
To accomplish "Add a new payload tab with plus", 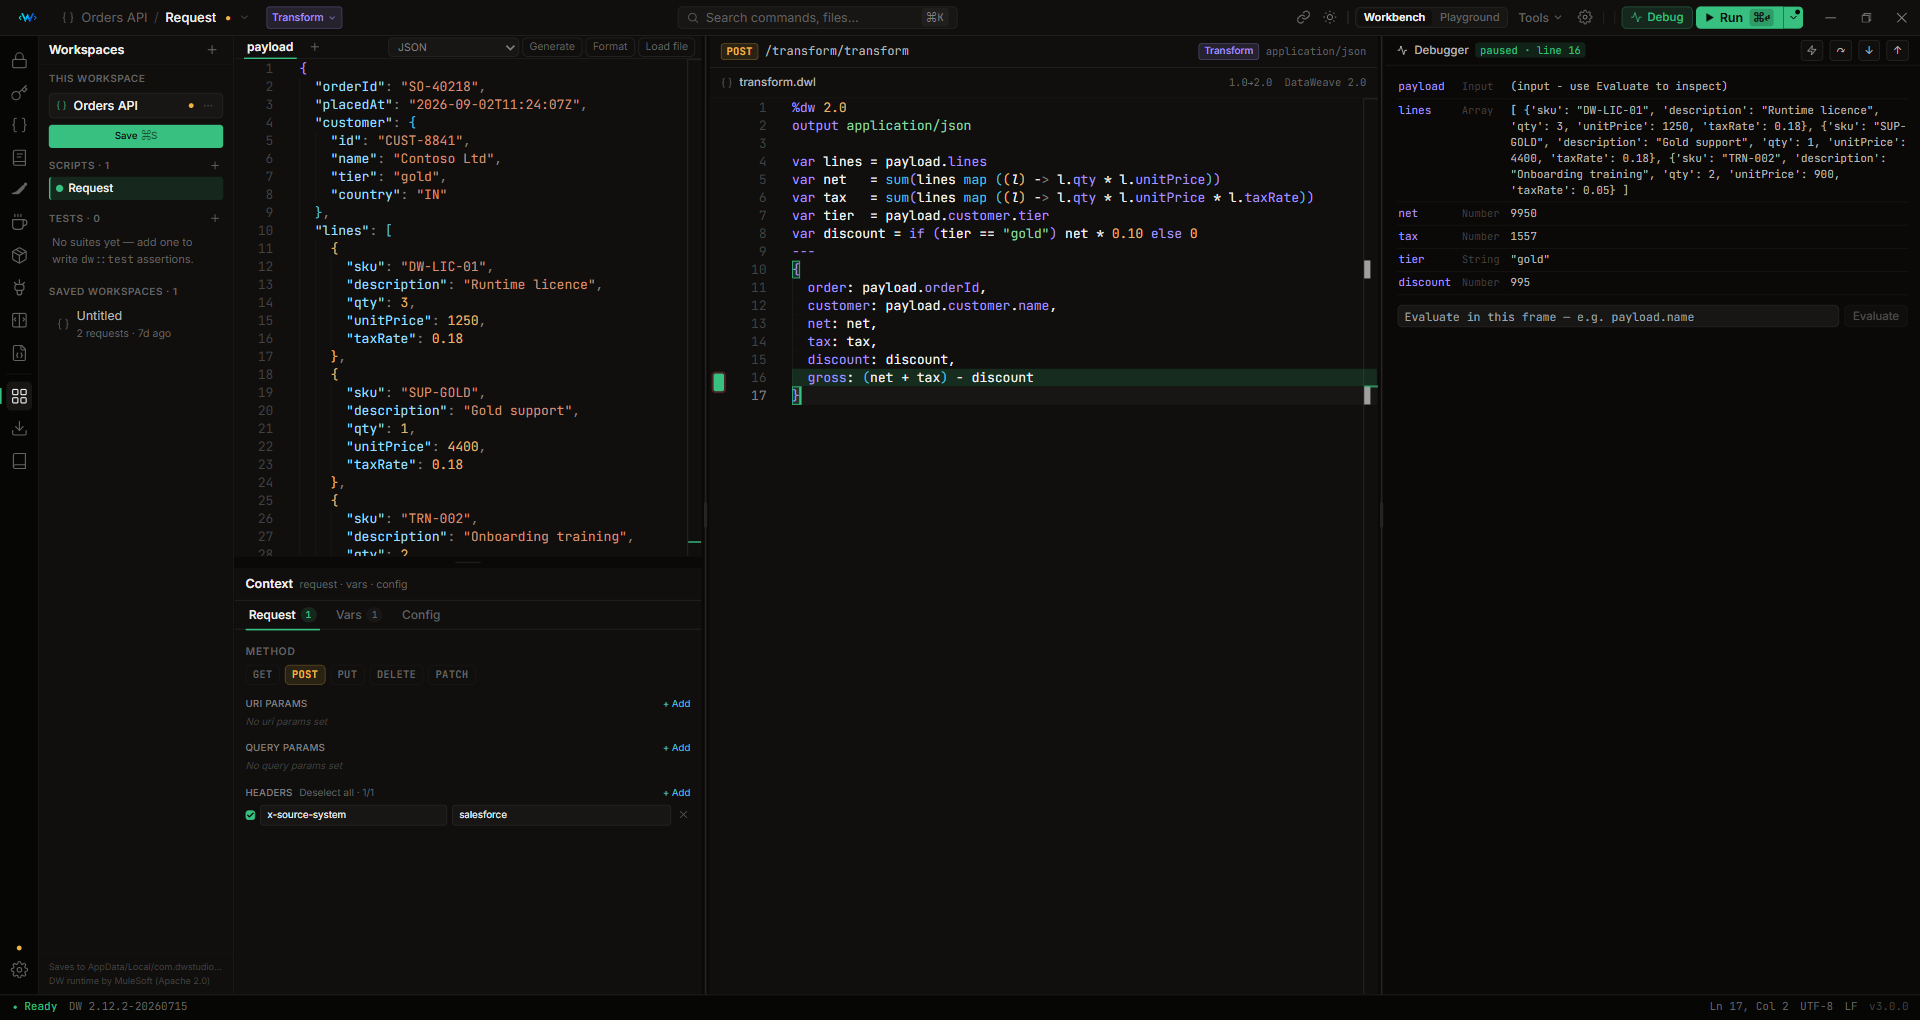I will pos(315,47).
